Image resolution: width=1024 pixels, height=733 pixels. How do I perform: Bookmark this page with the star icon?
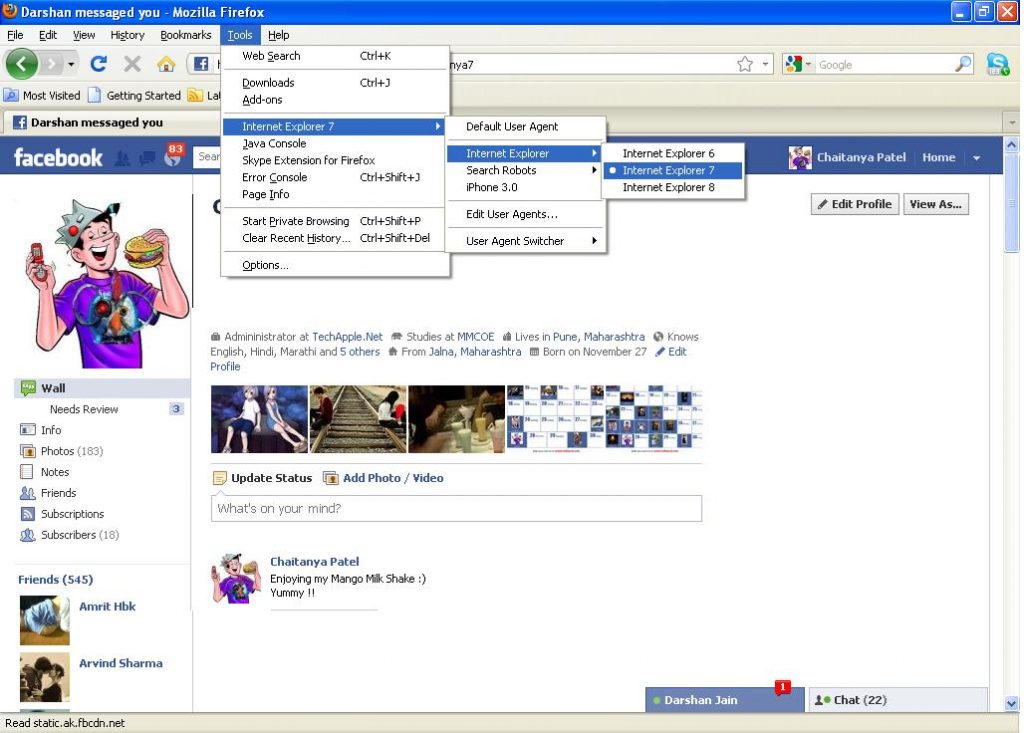(x=744, y=64)
